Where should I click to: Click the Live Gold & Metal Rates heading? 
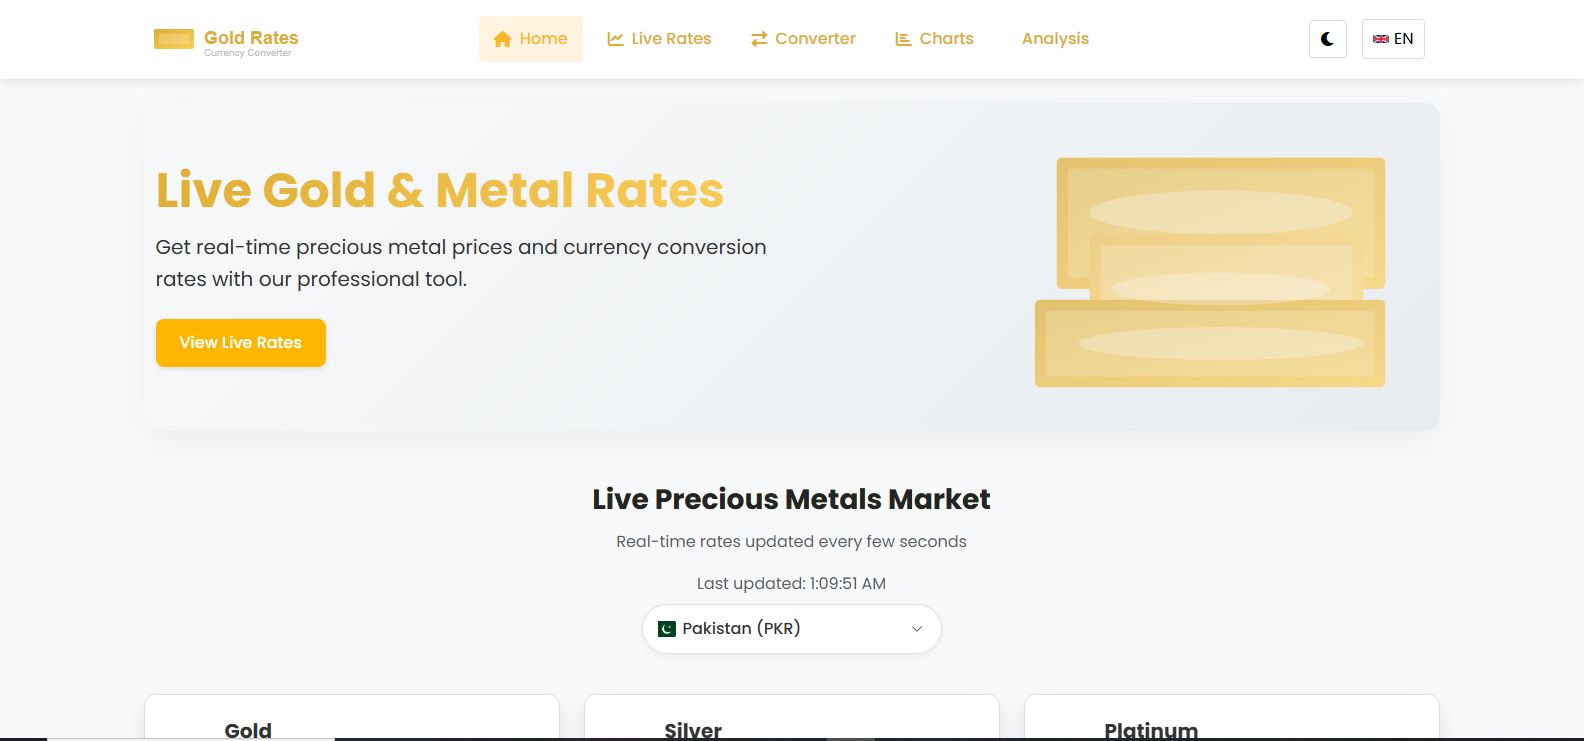point(440,190)
